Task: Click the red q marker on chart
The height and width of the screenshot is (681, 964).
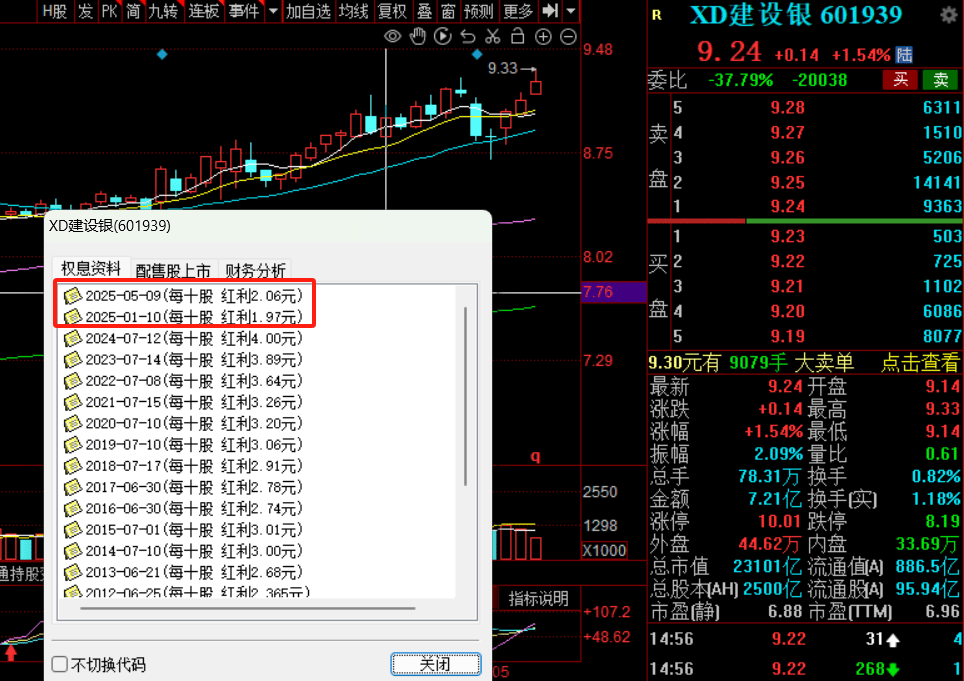Action: [x=535, y=456]
